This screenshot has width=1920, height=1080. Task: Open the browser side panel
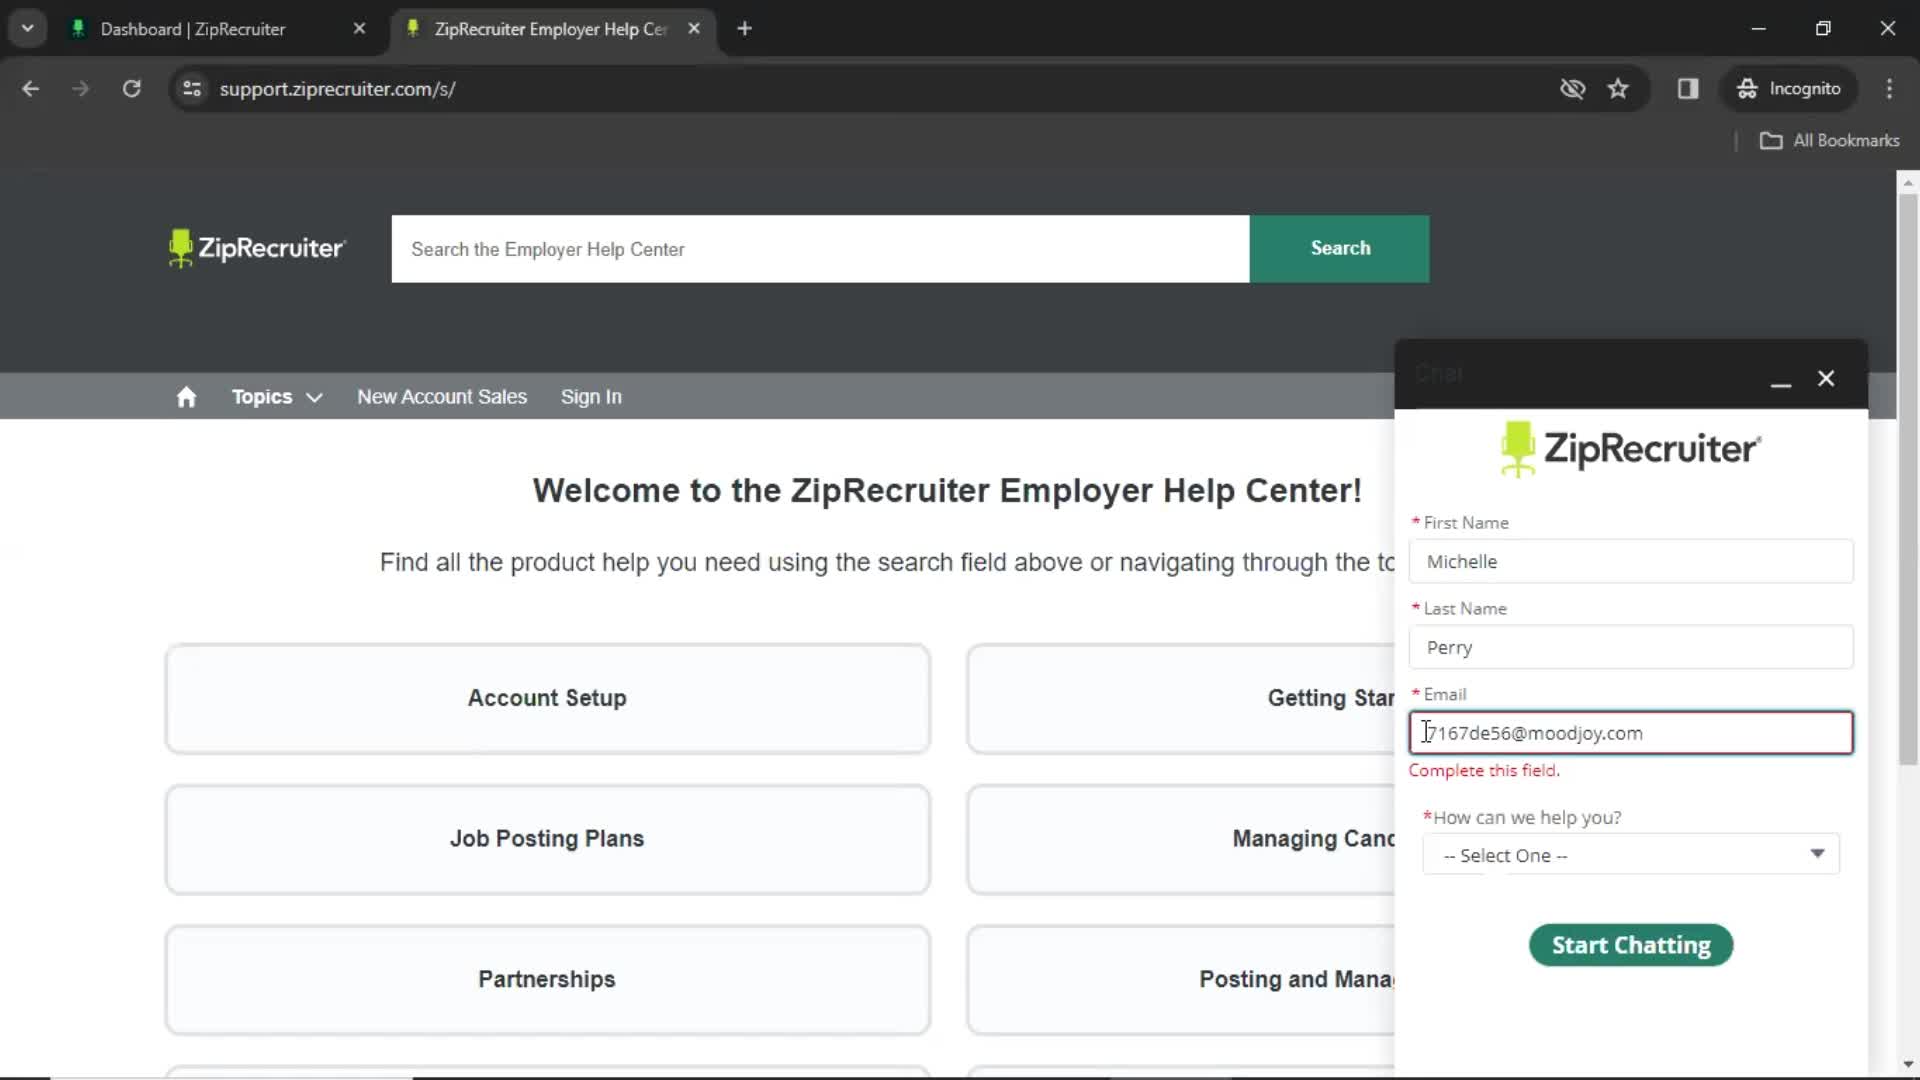click(1688, 89)
